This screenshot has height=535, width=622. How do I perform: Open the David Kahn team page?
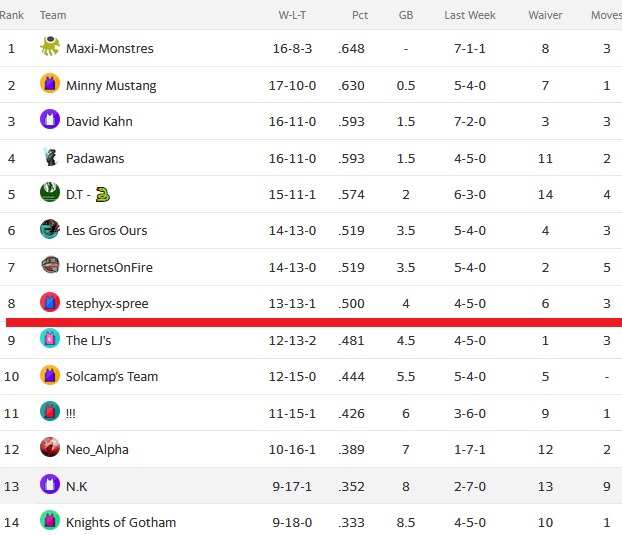(99, 121)
